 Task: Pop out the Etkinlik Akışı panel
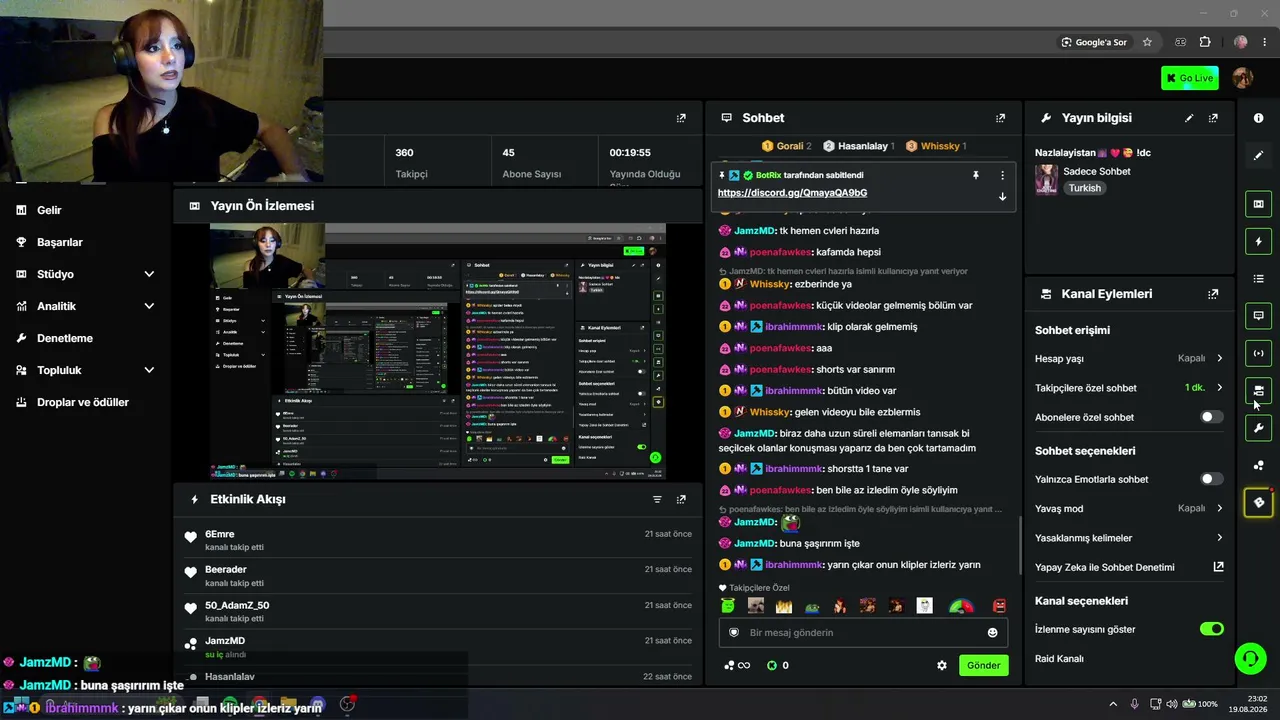click(681, 499)
